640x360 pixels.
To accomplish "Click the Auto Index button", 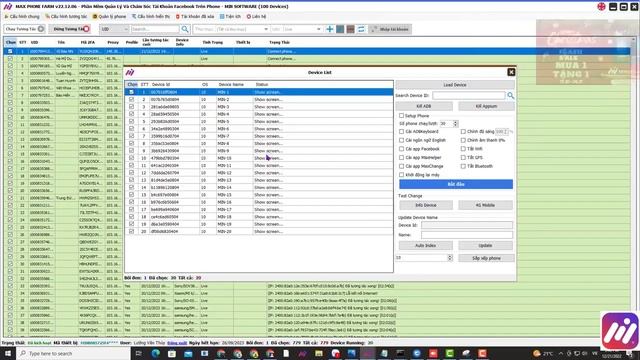I will 426,245.
